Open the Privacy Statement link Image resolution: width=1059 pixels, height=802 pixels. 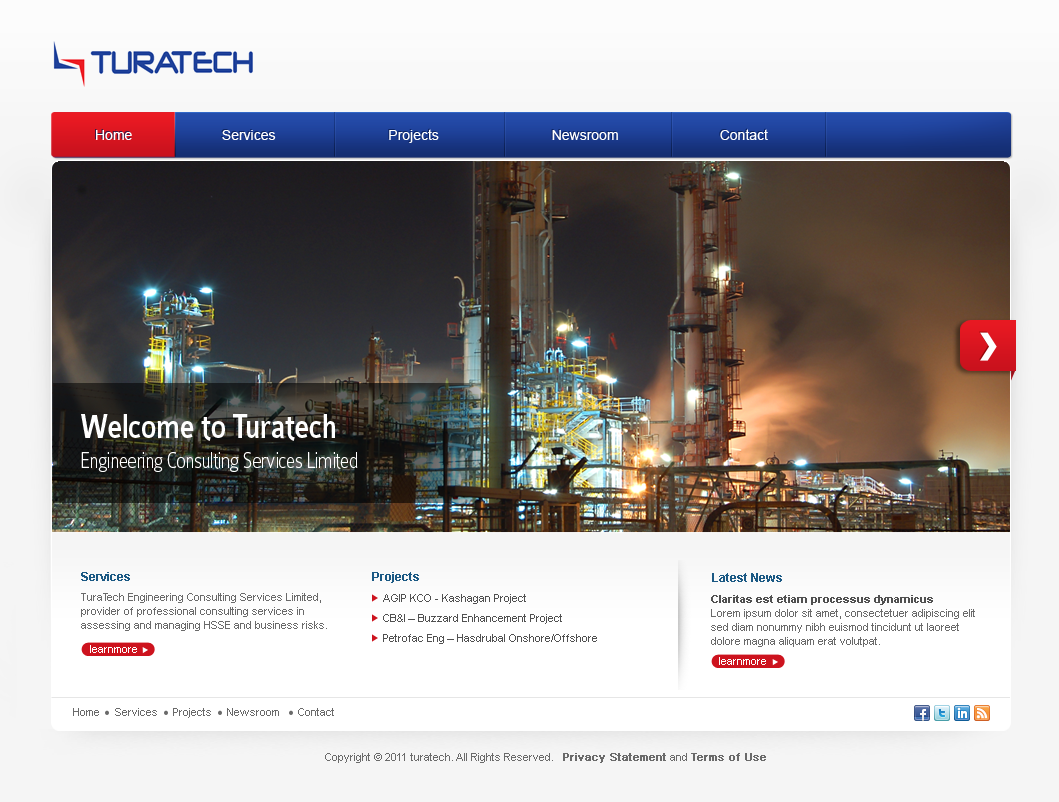coord(613,757)
